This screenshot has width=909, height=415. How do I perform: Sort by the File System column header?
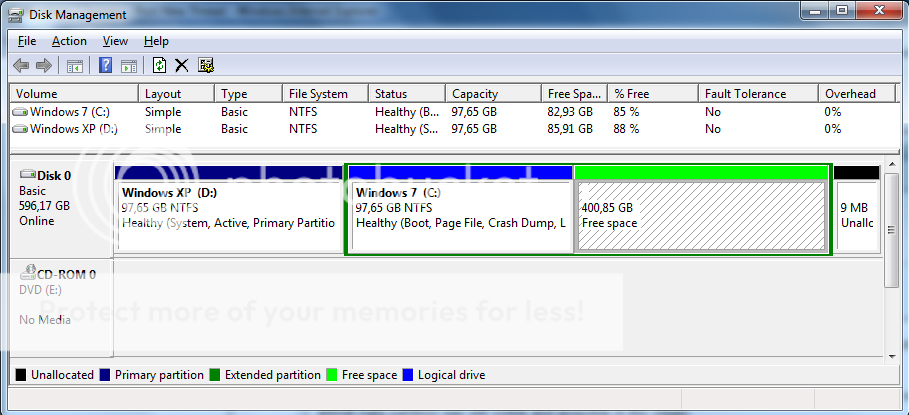318,94
